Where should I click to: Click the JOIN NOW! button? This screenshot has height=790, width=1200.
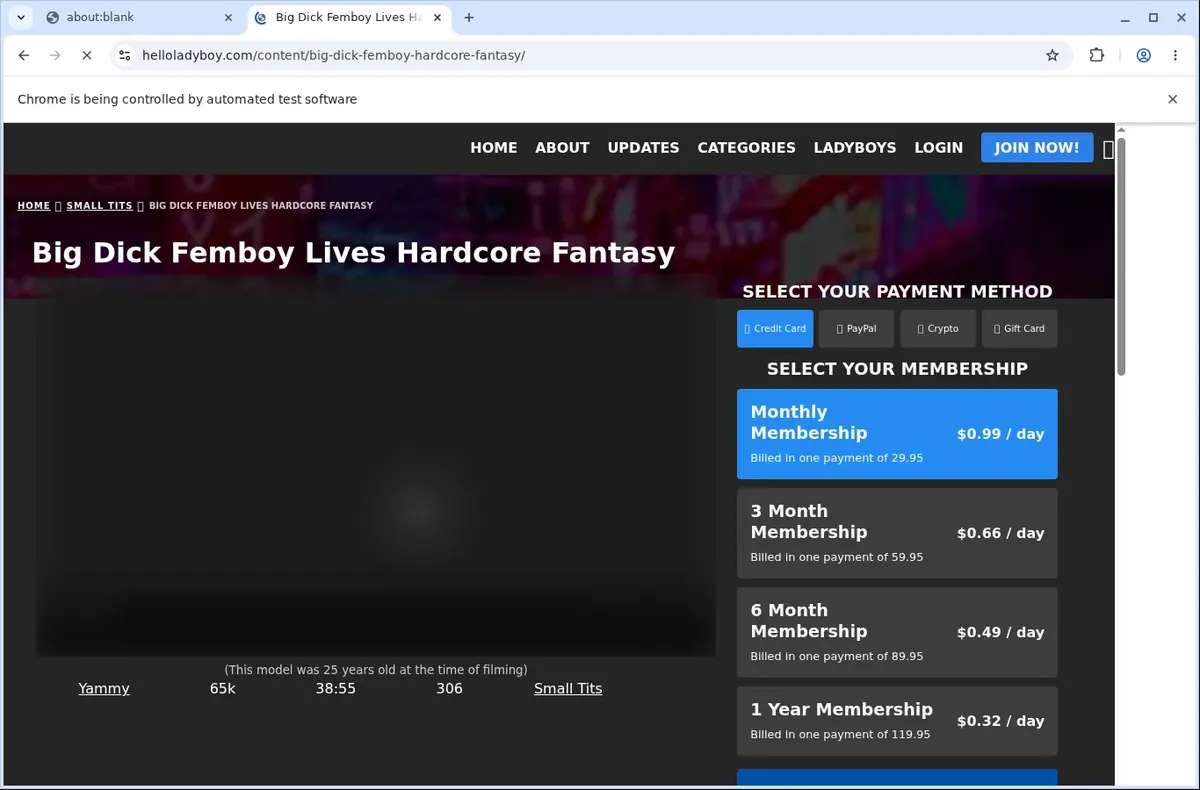[x=1037, y=148]
